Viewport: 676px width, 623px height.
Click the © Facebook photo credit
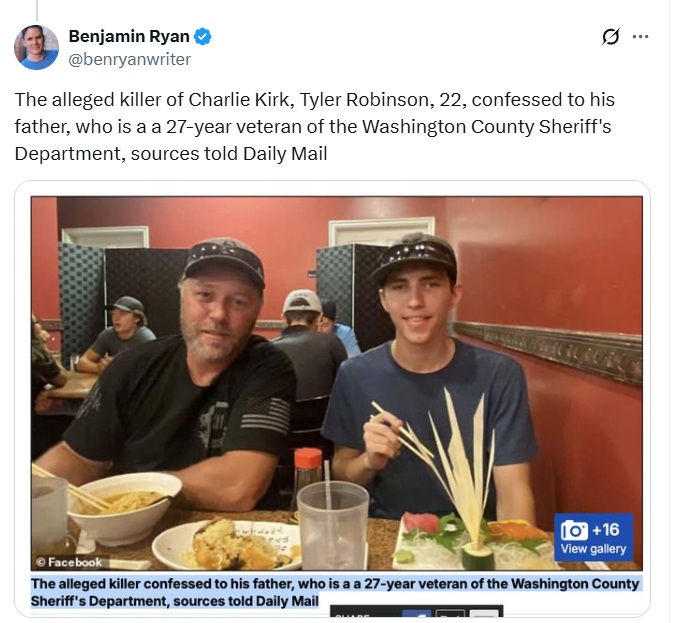(70, 562)
